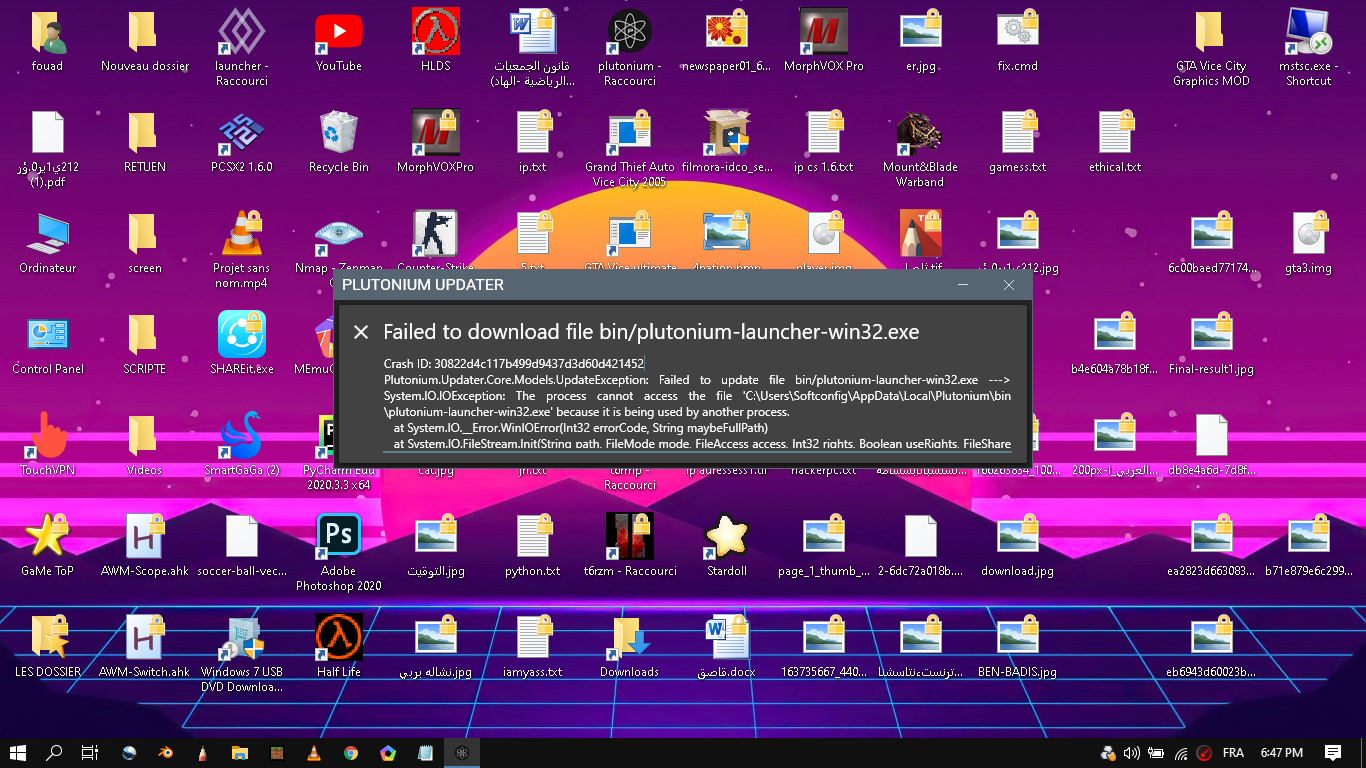The height and width of the screenshot is (768, 1366).
Task: Open the Control Panel icon
Action: pyautogui.click(x=47, y=344)
